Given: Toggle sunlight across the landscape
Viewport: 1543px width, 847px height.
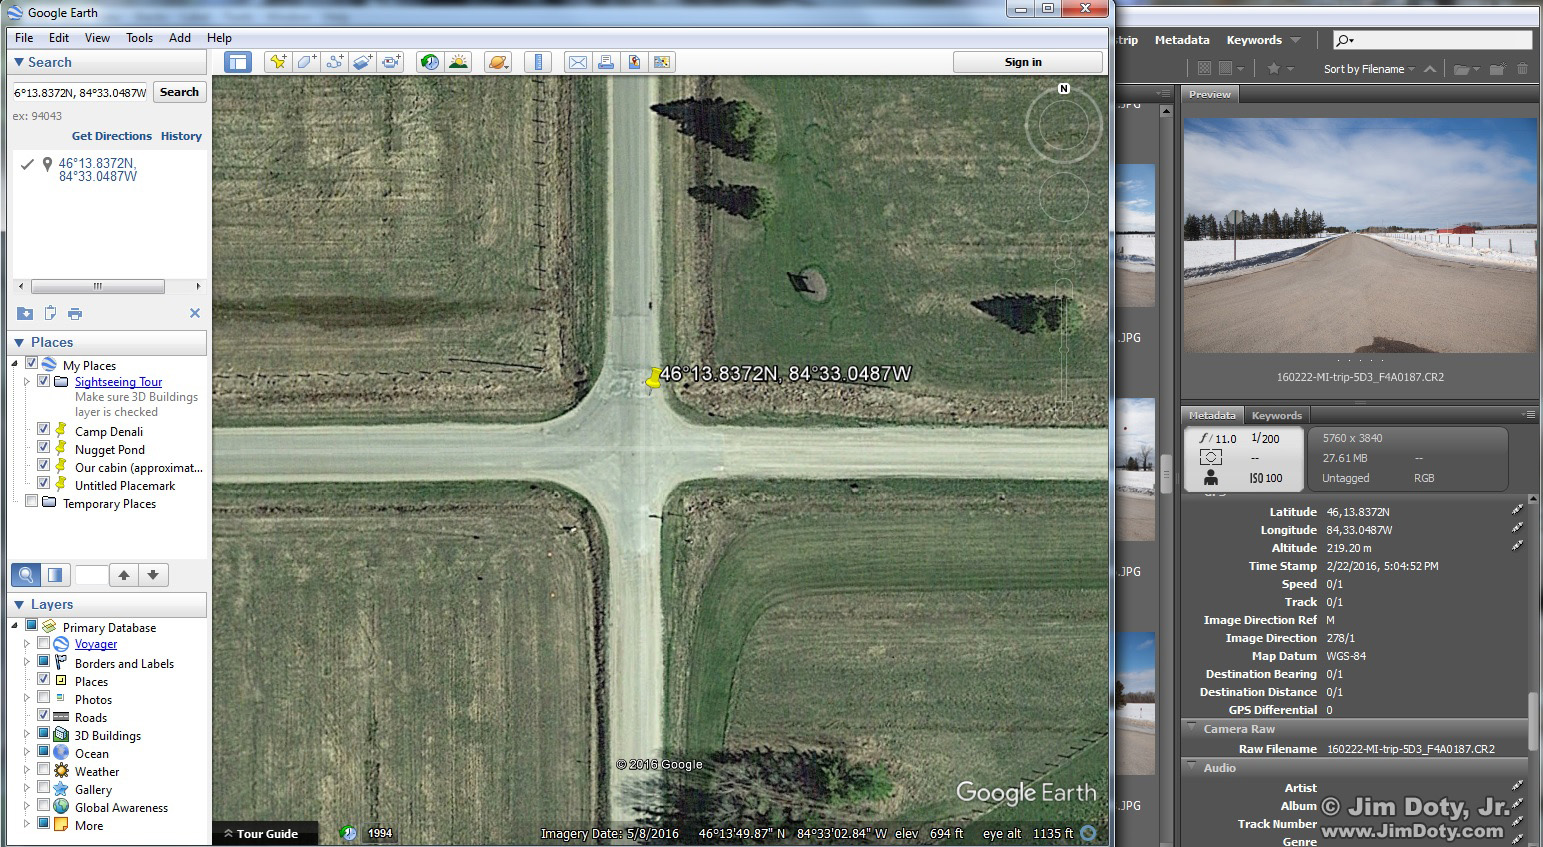Looking at the screenshot, I should (458, 62).
